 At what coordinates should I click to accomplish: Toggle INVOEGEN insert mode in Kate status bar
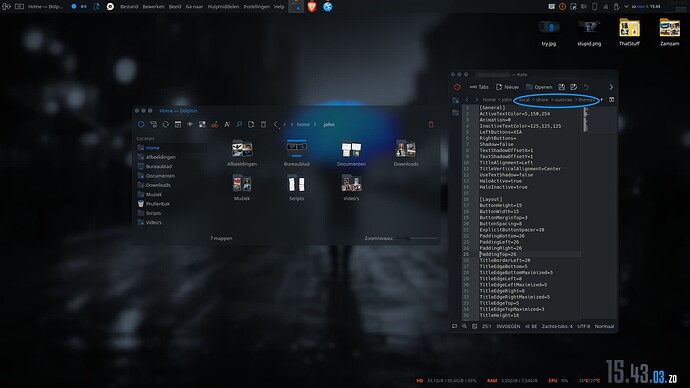tap(508, 326)
